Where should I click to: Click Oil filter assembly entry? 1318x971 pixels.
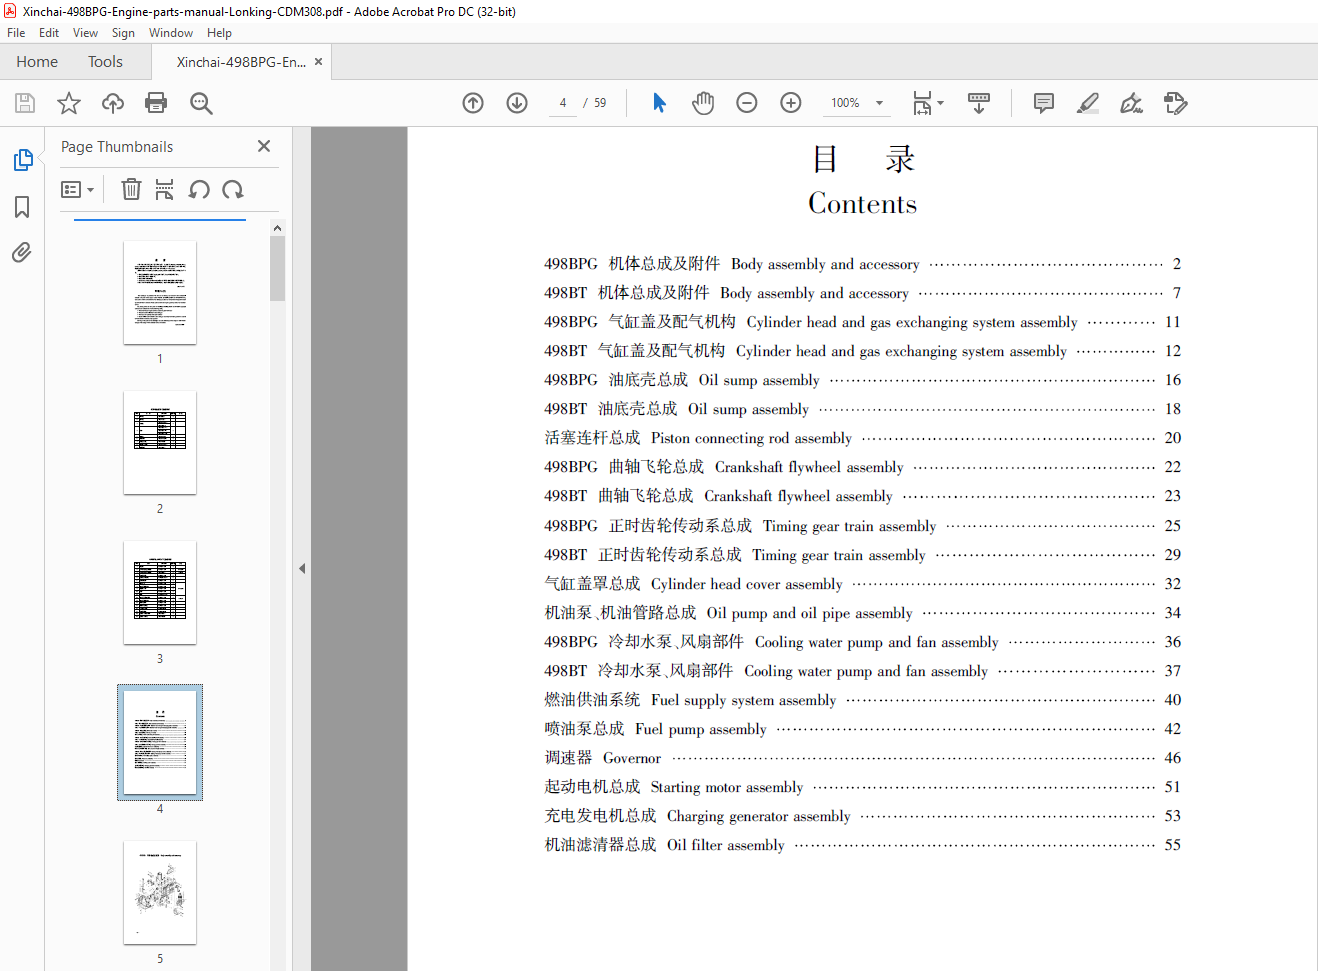tap(862, 845)
